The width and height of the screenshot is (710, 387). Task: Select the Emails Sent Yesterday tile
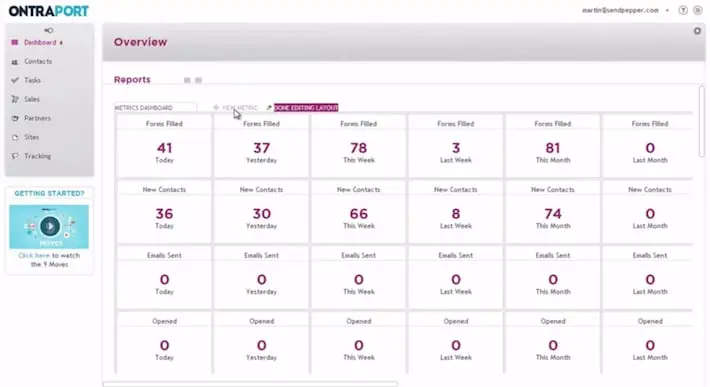261,277
